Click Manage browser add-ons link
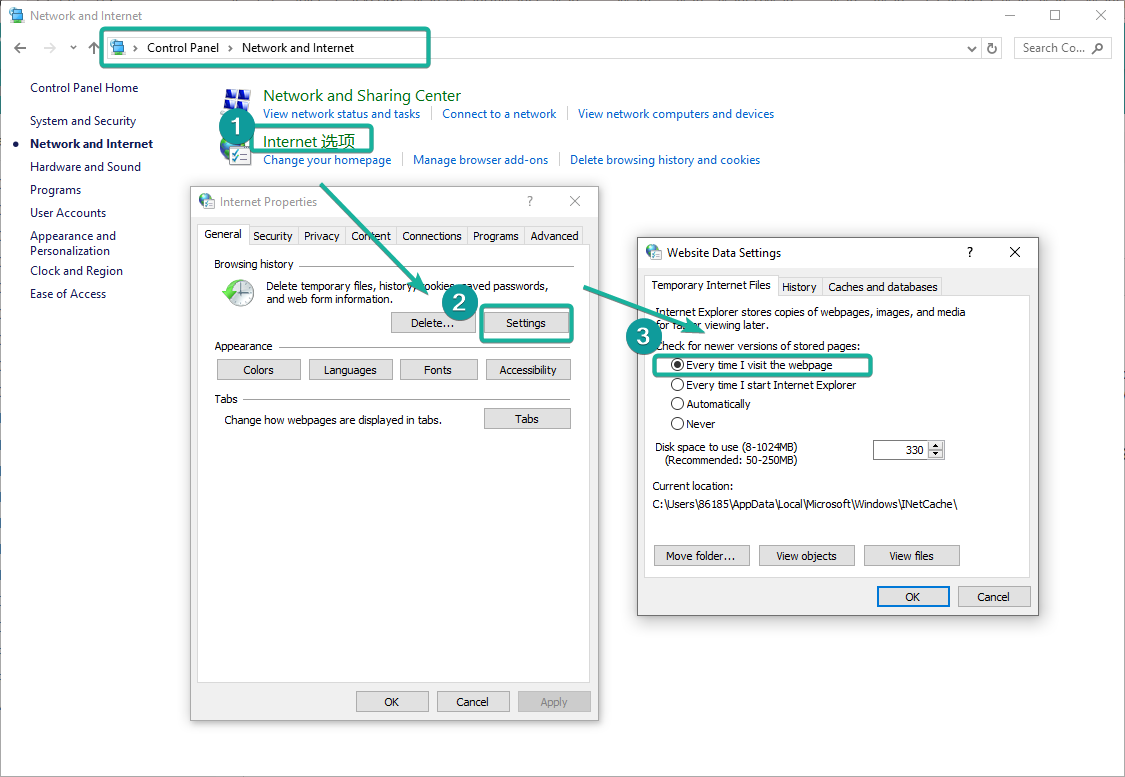The width and height of the screenshot is (1125, 777). click(x=481, y=160)
